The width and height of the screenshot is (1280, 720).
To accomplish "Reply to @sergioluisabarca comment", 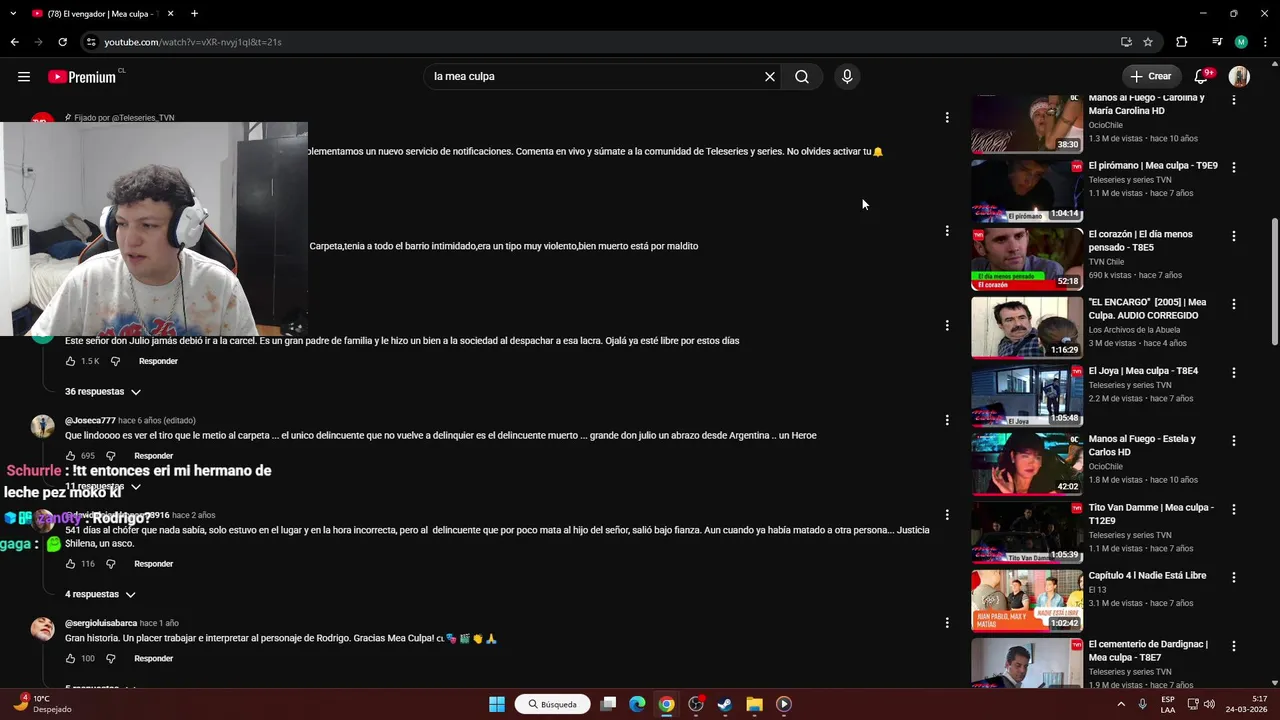I will [x=154, y=659].
